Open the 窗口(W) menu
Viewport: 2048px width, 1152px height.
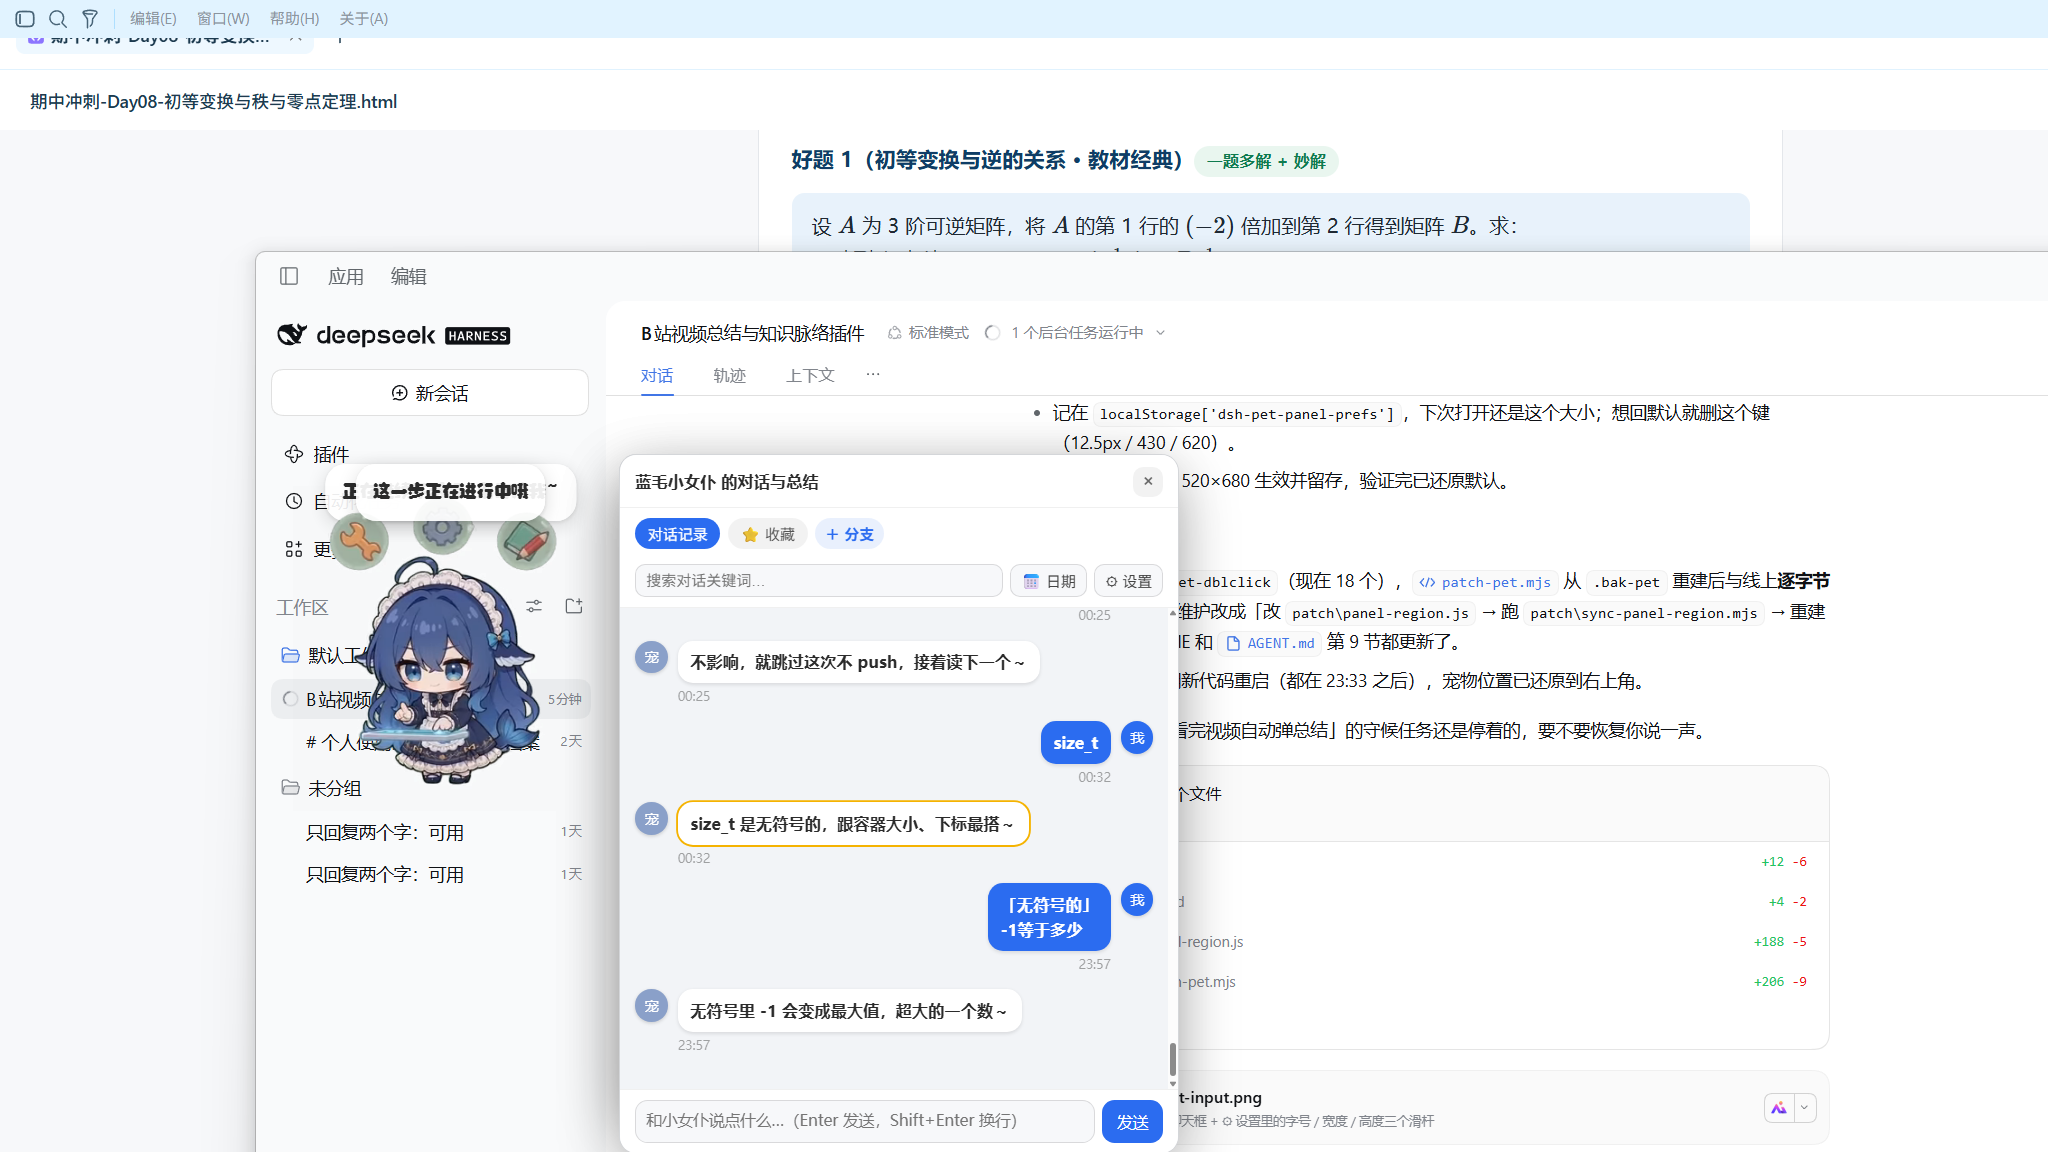click(x=223, y=18)
